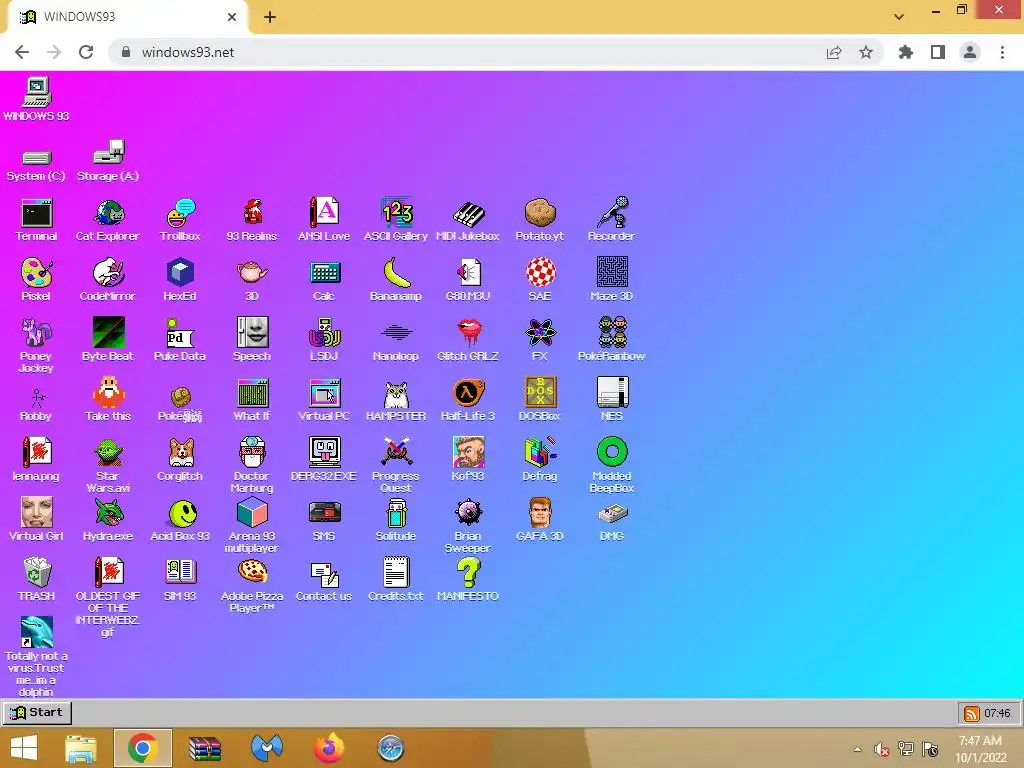Viewport: 1024px width, 768px height.
Task: Open the Terminal desktop icon
Action: [x=37, y=220]
